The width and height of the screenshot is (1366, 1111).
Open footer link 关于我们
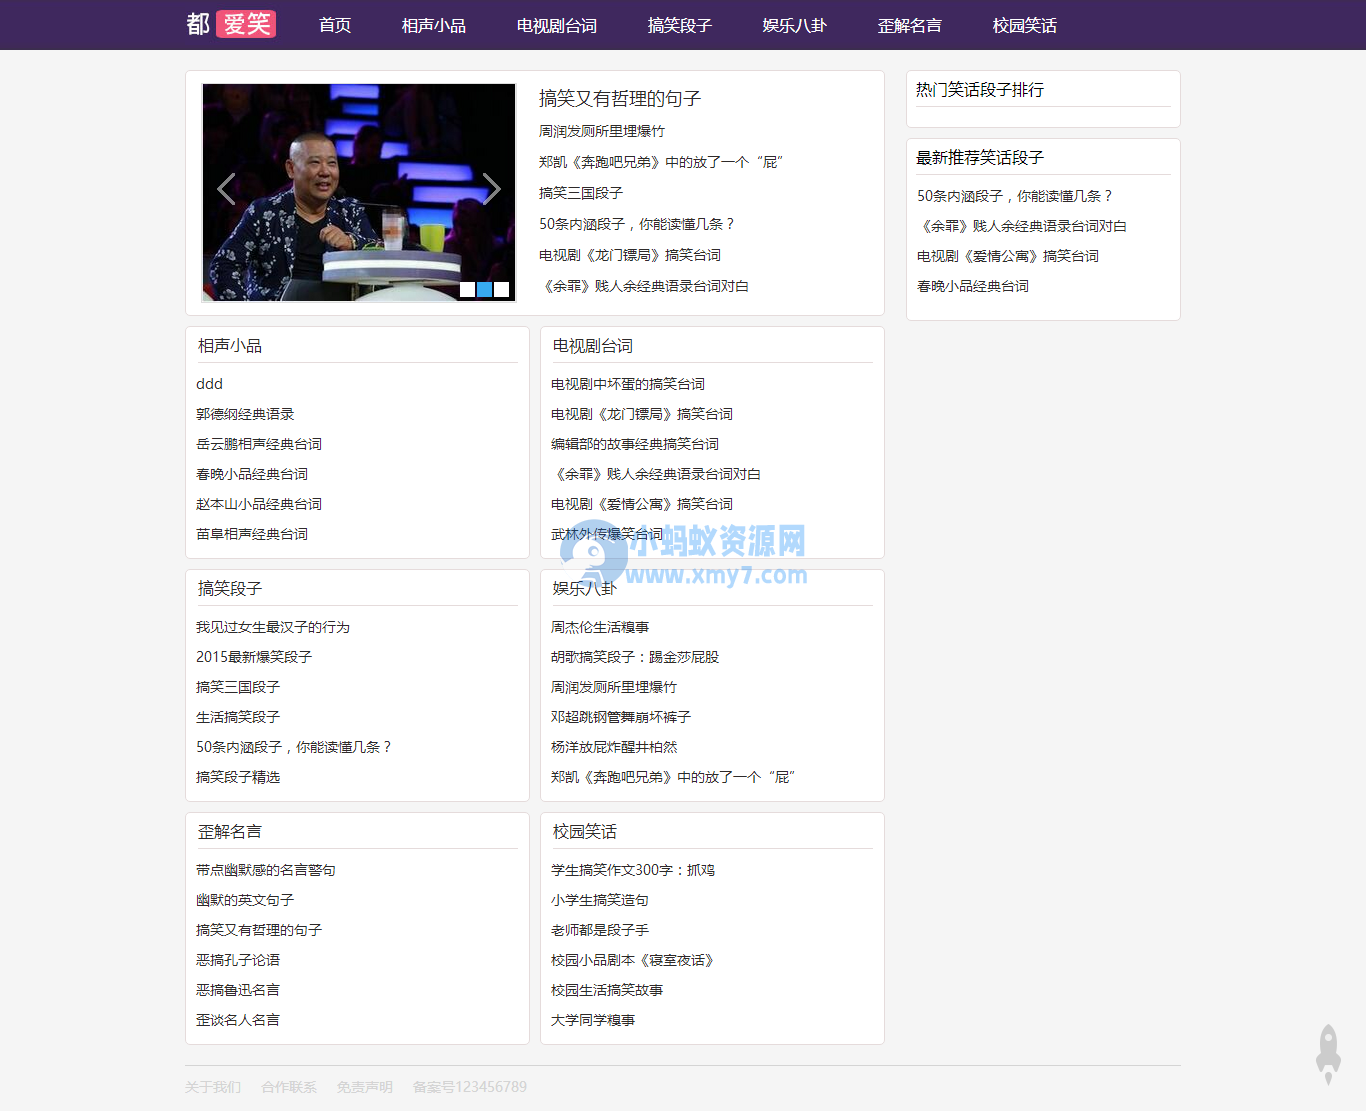point(213,1087)
